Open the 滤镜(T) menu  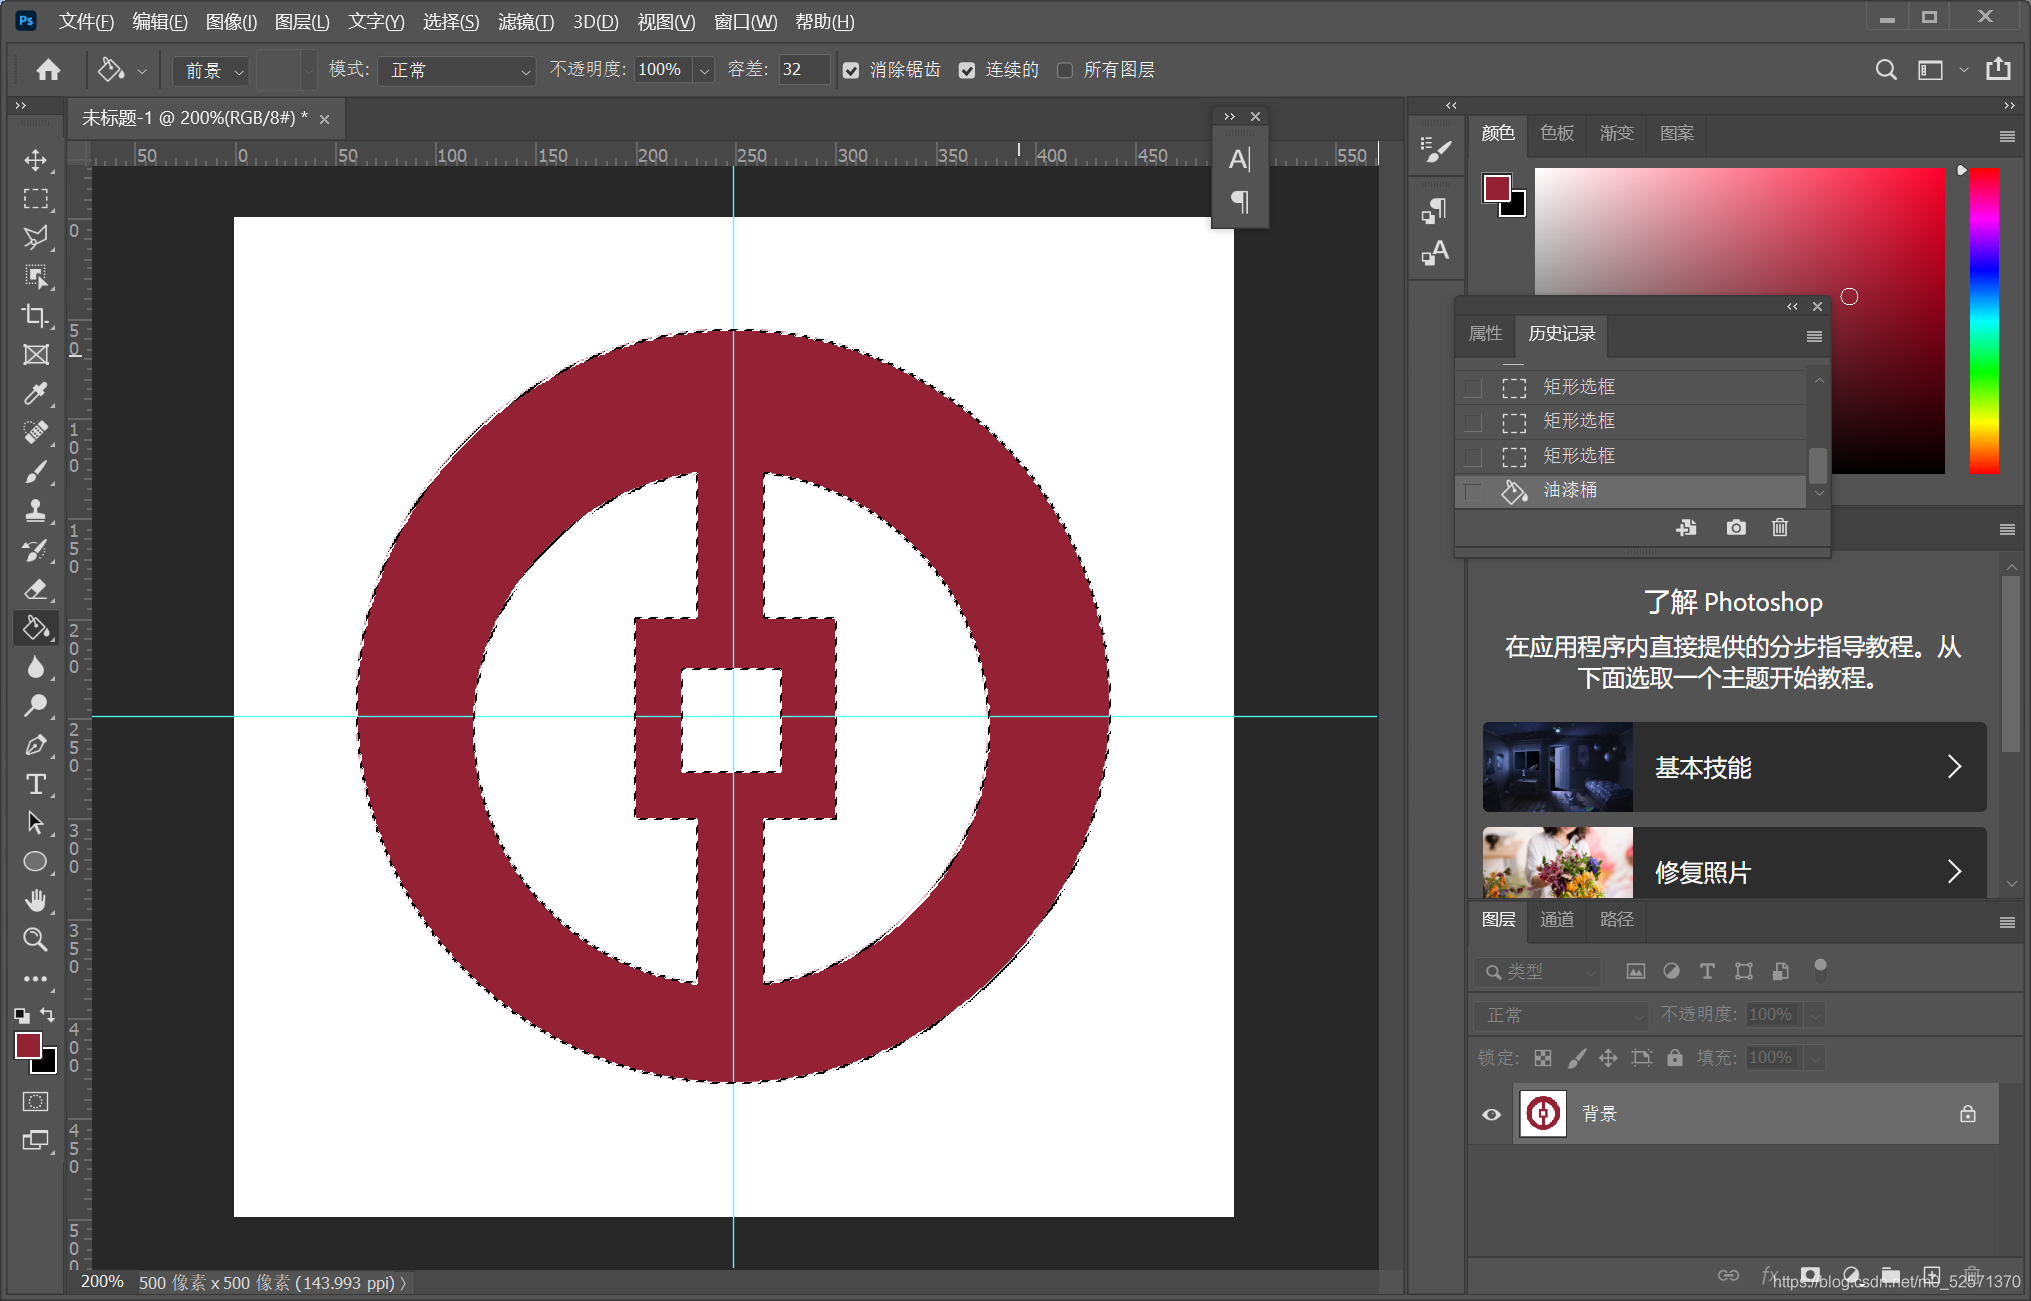point(526,21)
